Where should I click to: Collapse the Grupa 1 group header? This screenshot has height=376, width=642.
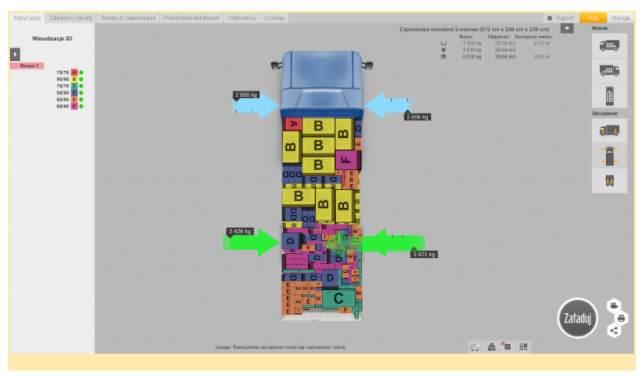click(27, 66)
